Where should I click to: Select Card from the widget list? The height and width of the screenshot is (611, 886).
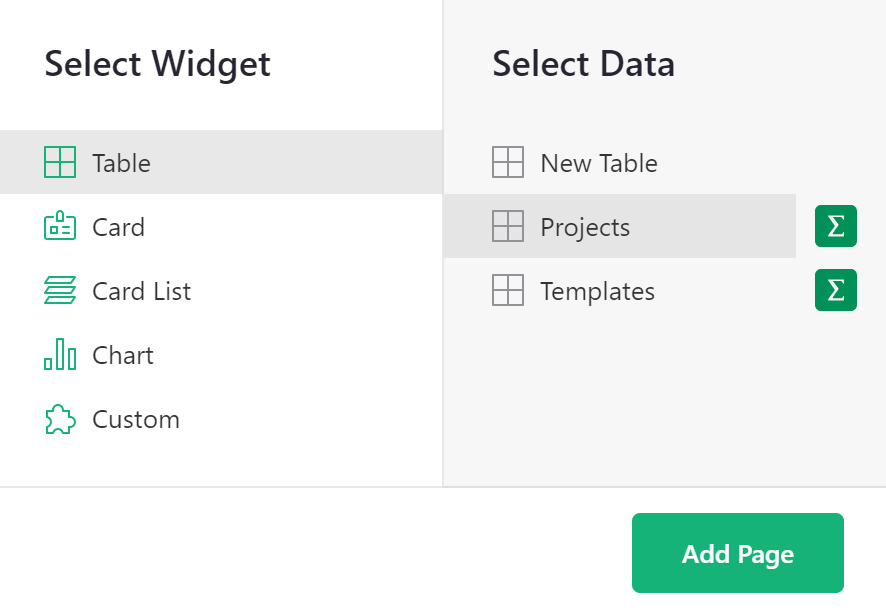pos(119,227)
